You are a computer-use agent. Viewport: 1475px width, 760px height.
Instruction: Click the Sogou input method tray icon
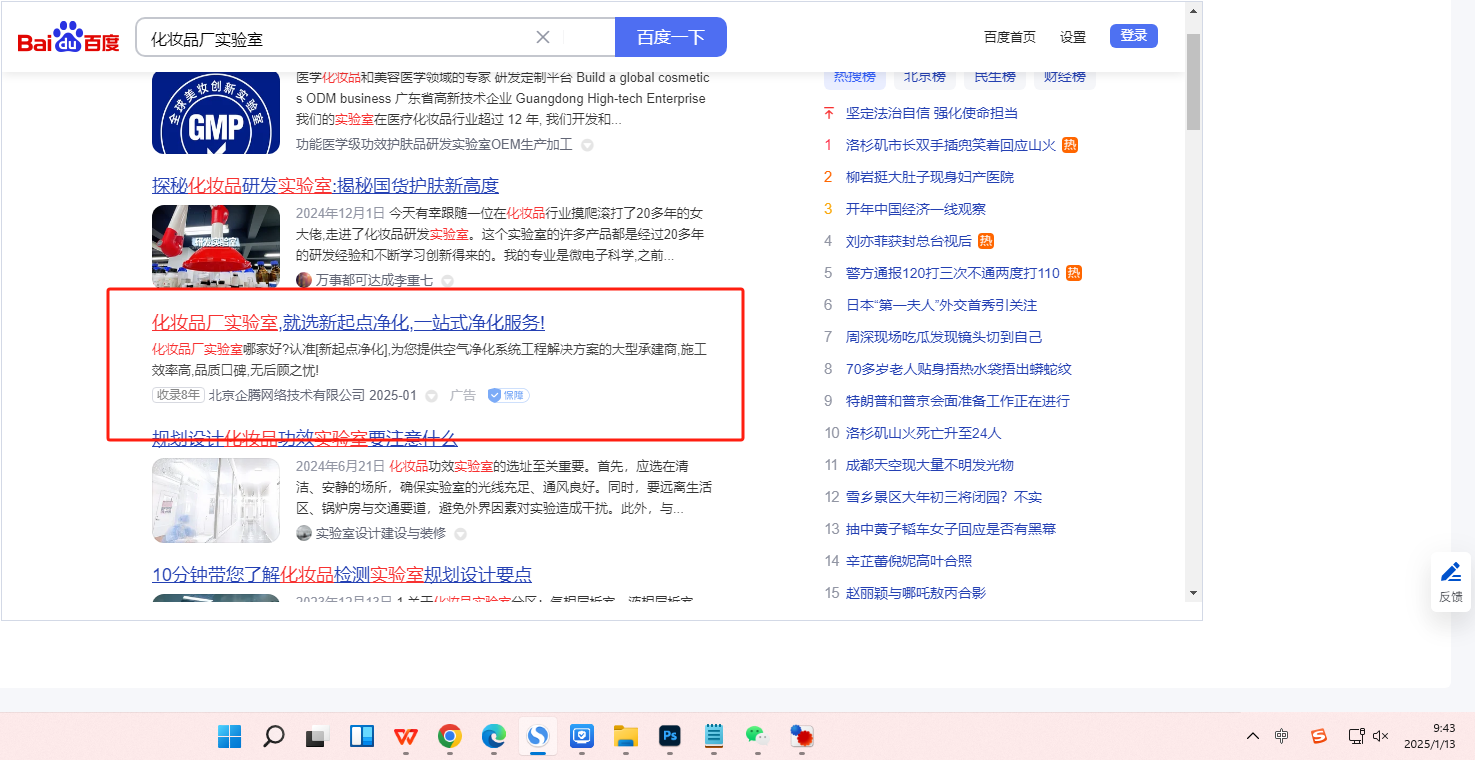pos(1318,736)
